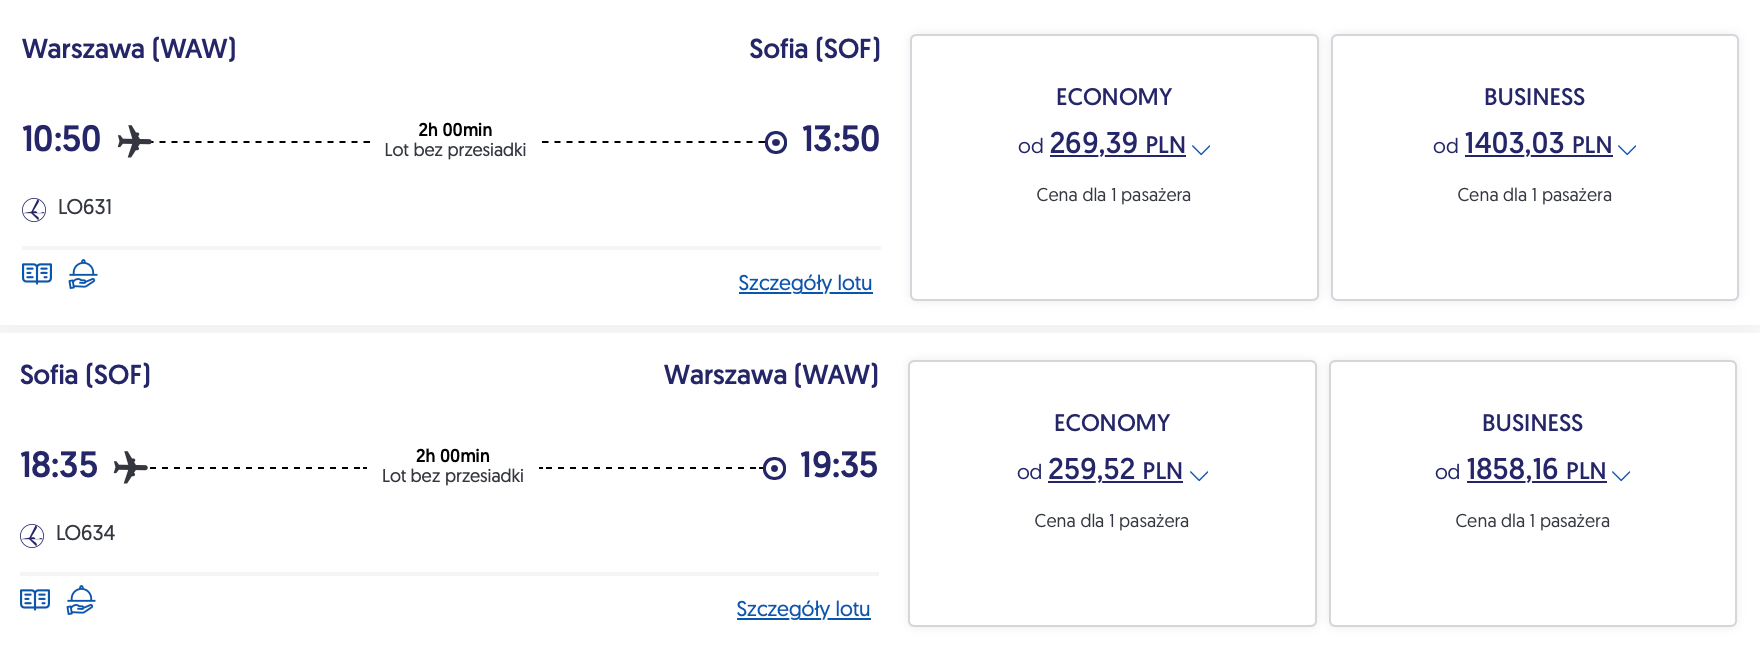Click the LOT airline logo beside LO631
This screenshot has height=647, width=1760.
point(34,209)
